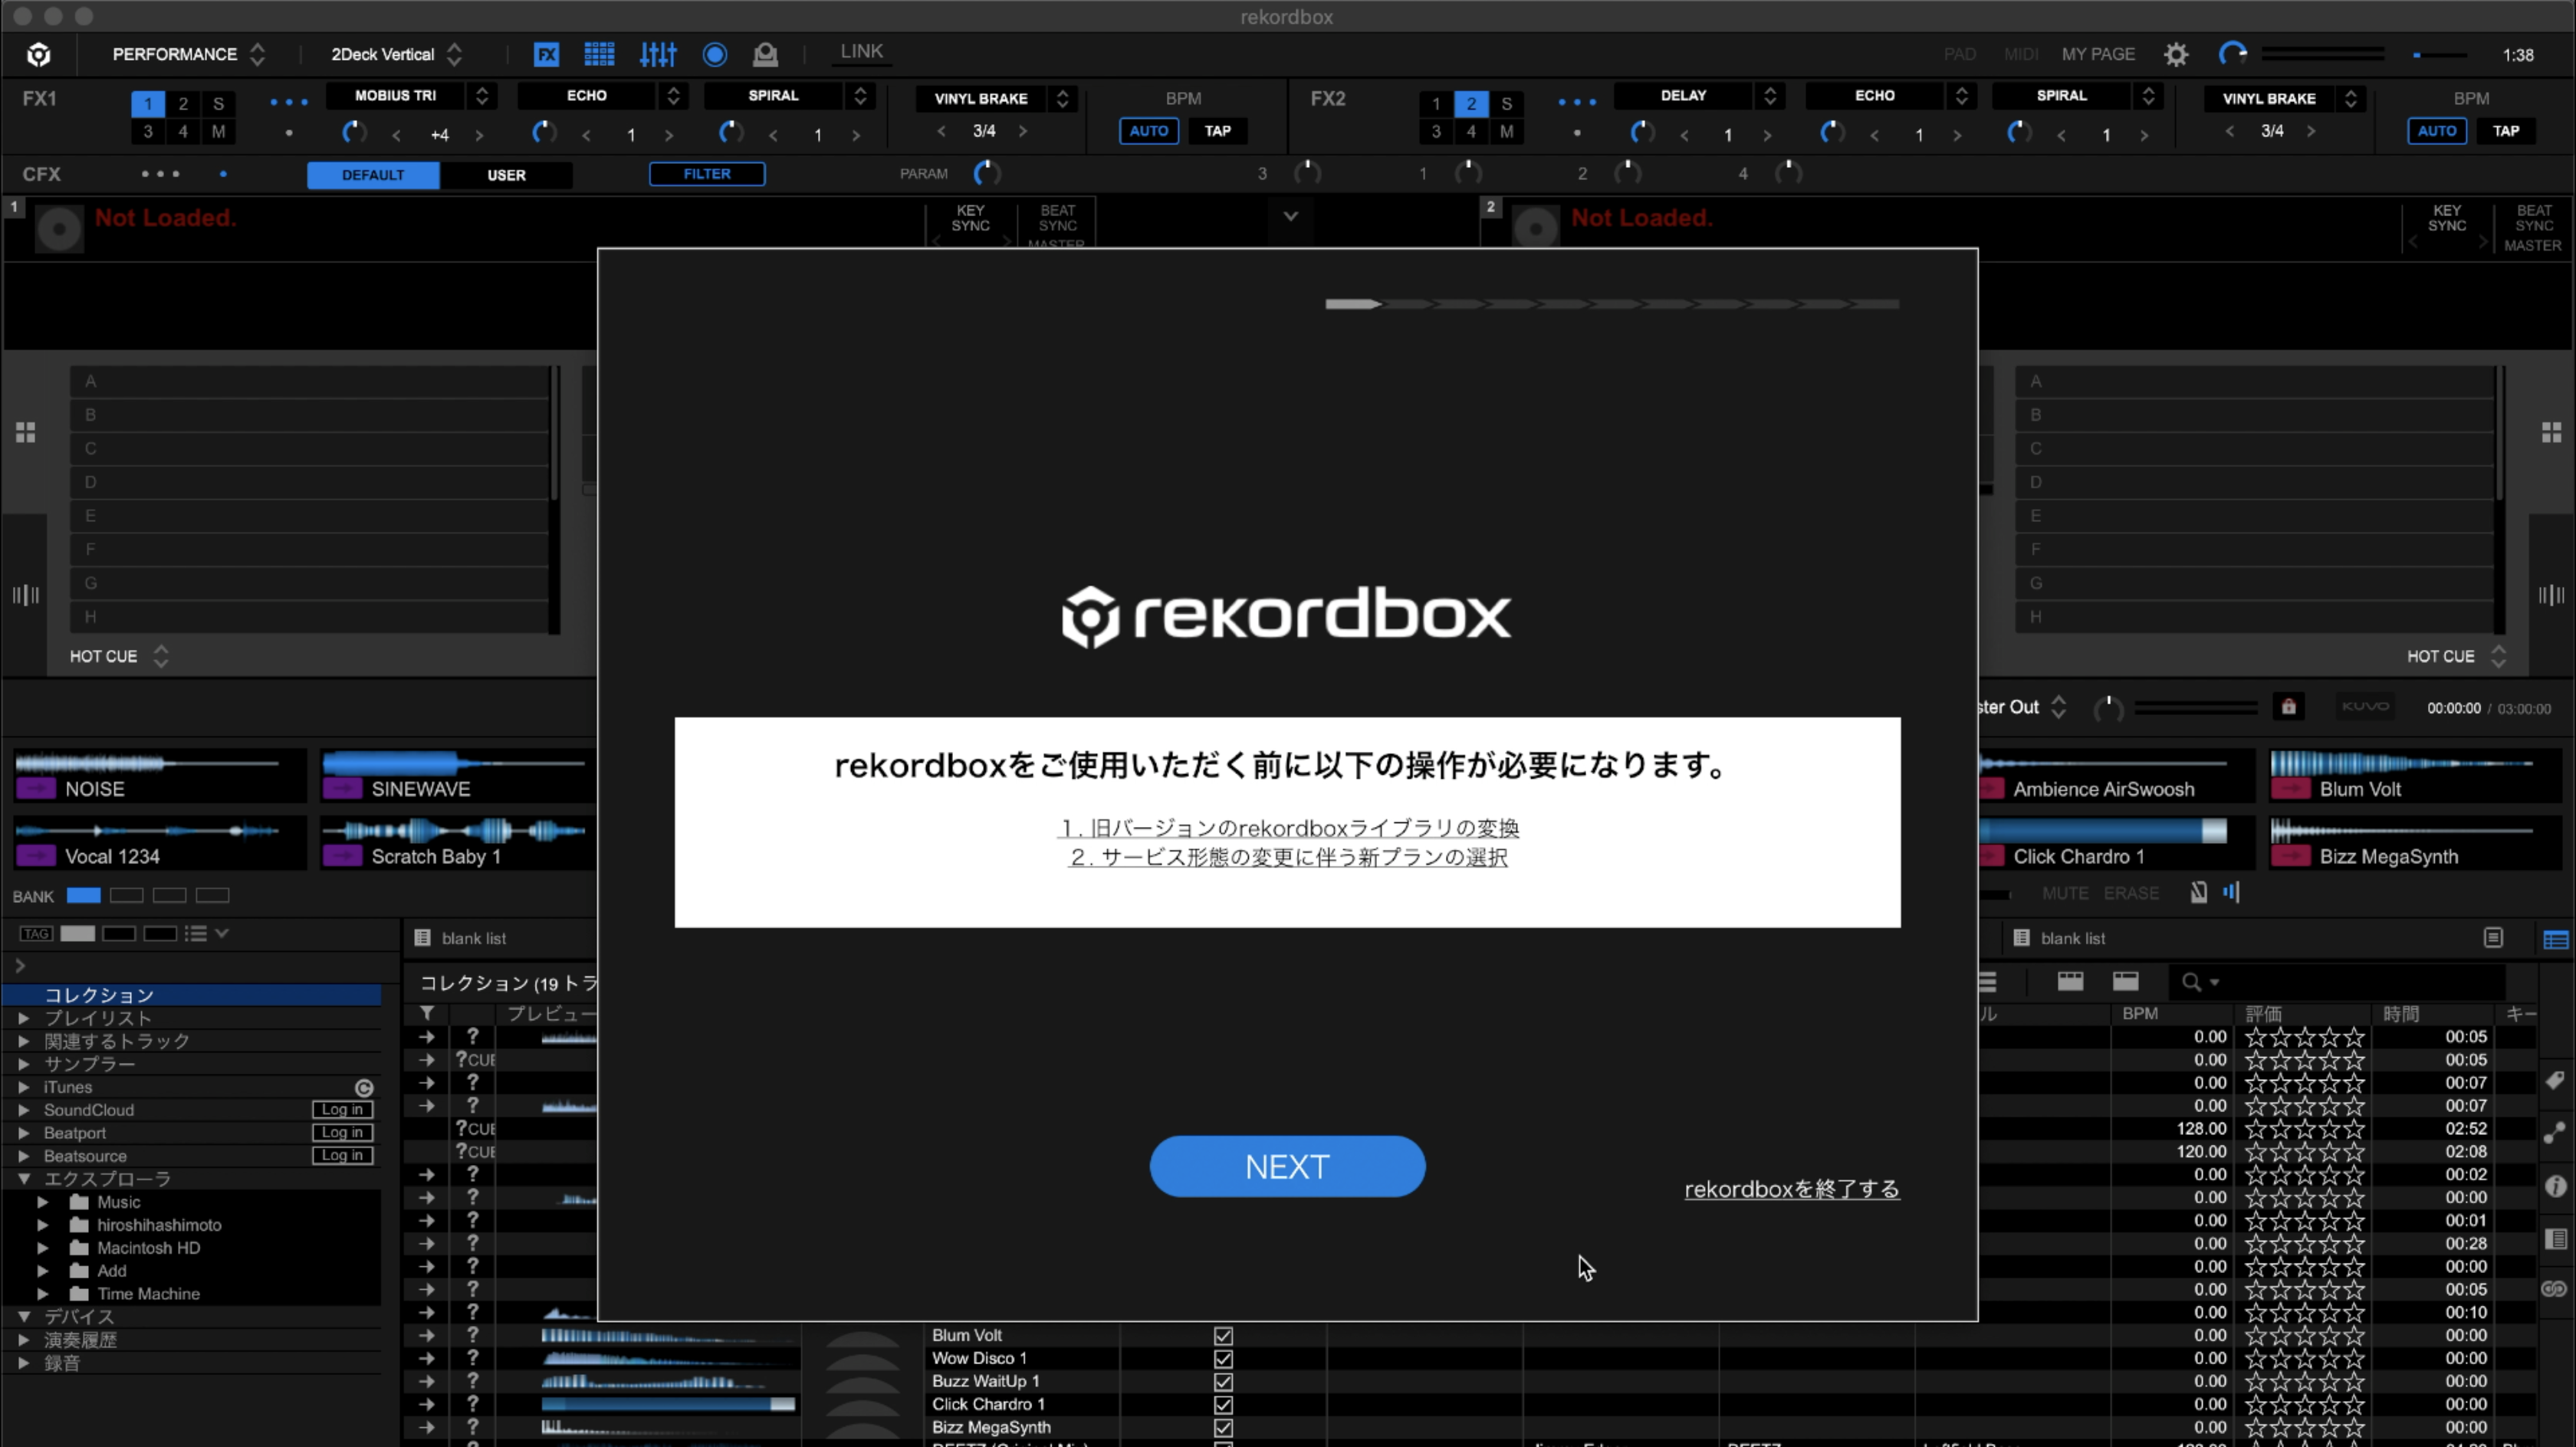
Task: Click the rekordboxを終了する link
Action: coord(1791,1189)
